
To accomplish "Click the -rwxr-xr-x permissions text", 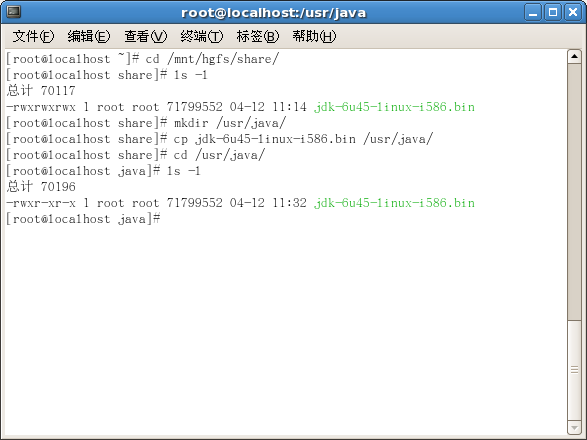I will [x=41, y=203].
